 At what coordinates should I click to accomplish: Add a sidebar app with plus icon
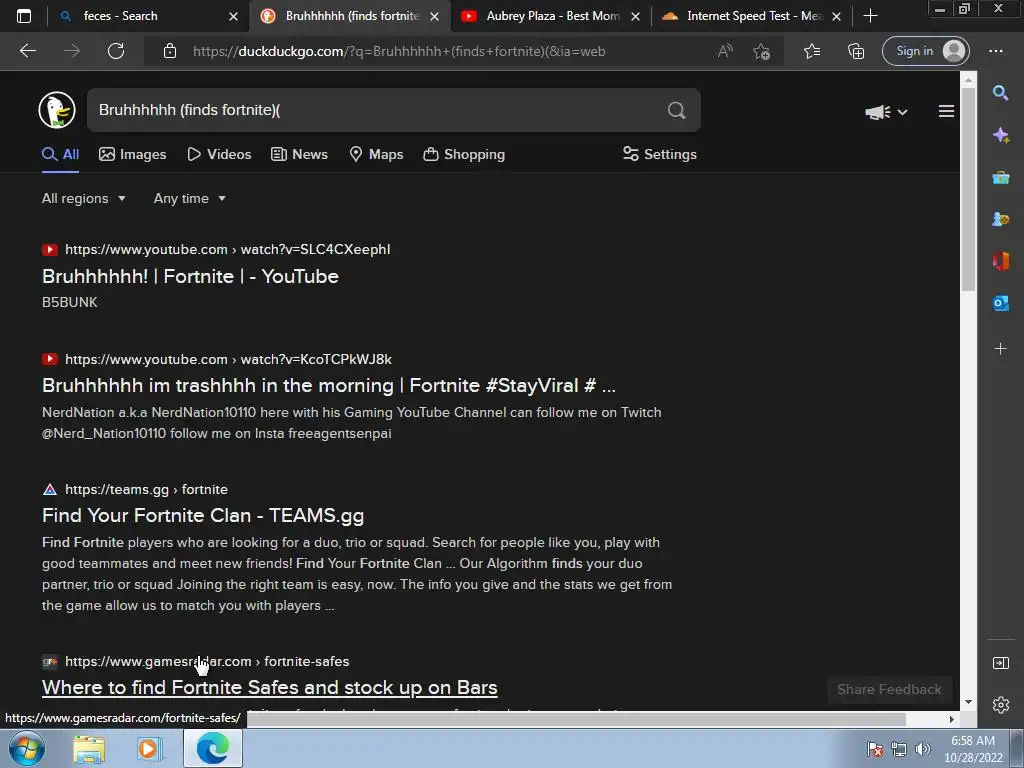1000,349
